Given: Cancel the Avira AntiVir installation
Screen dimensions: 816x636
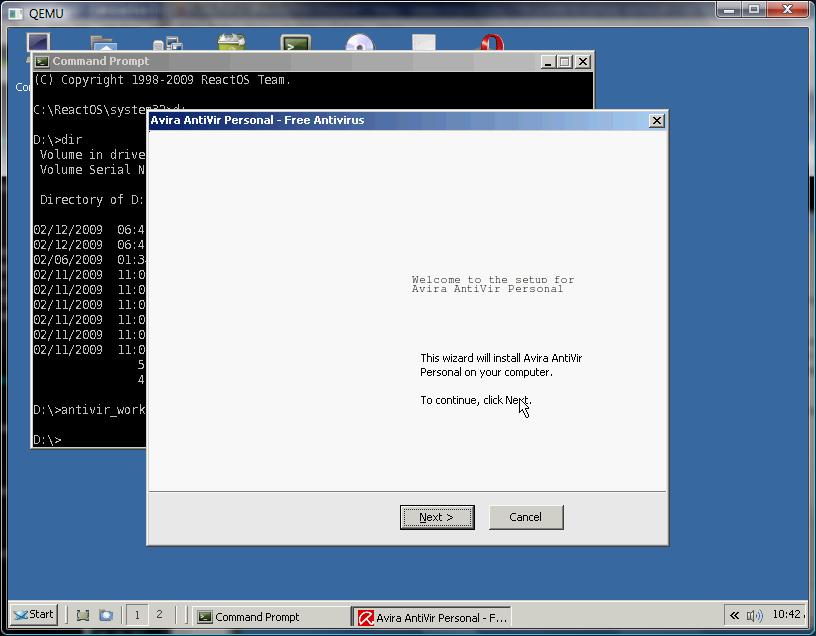Looking at the screenshot, I should (x=526, y=517).
